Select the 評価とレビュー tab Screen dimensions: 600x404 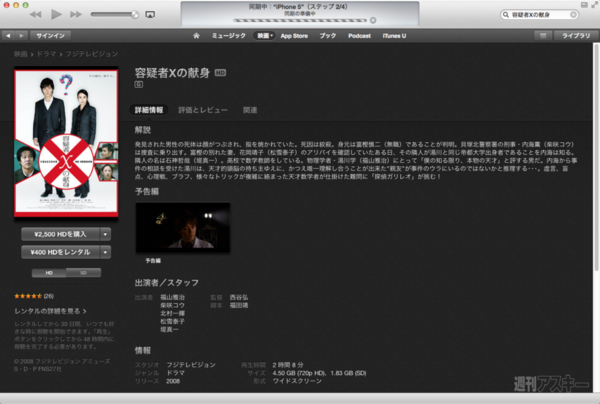click(203, 110)
